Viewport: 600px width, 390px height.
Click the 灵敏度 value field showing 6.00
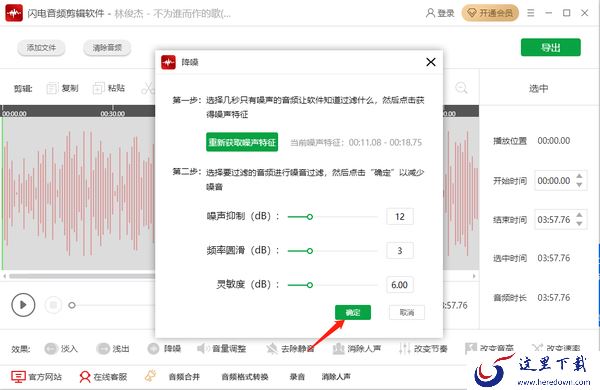pos(400,285)
